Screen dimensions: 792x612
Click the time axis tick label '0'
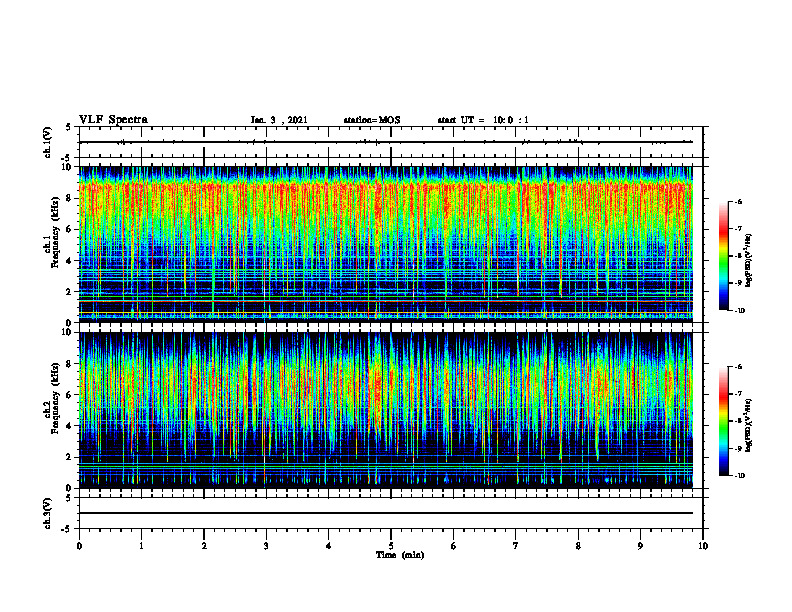pyautogui.click(x=79, y=546)
